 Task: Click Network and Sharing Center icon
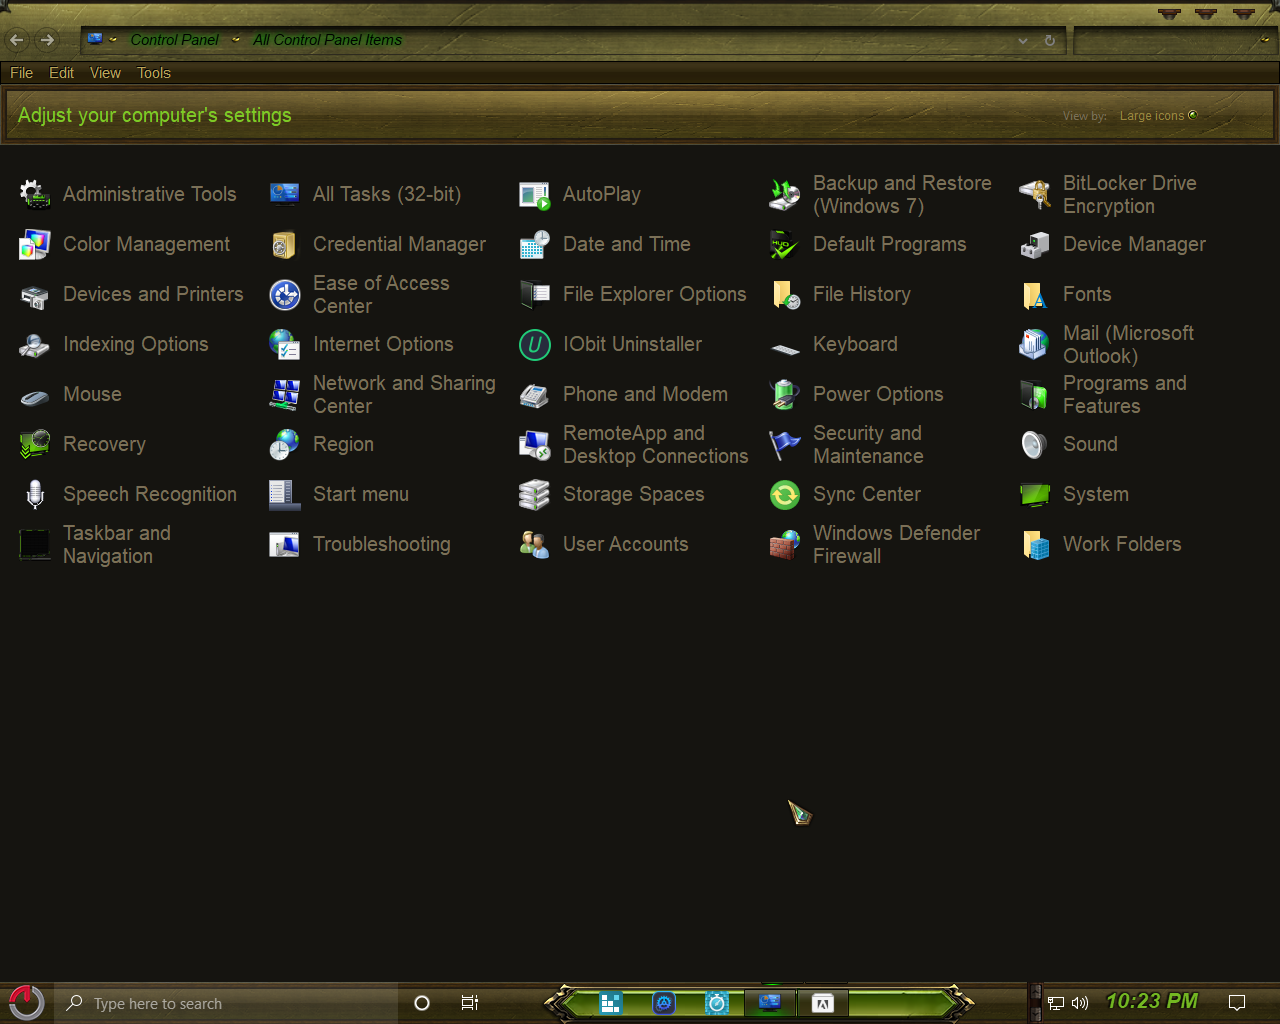(285, 394)
